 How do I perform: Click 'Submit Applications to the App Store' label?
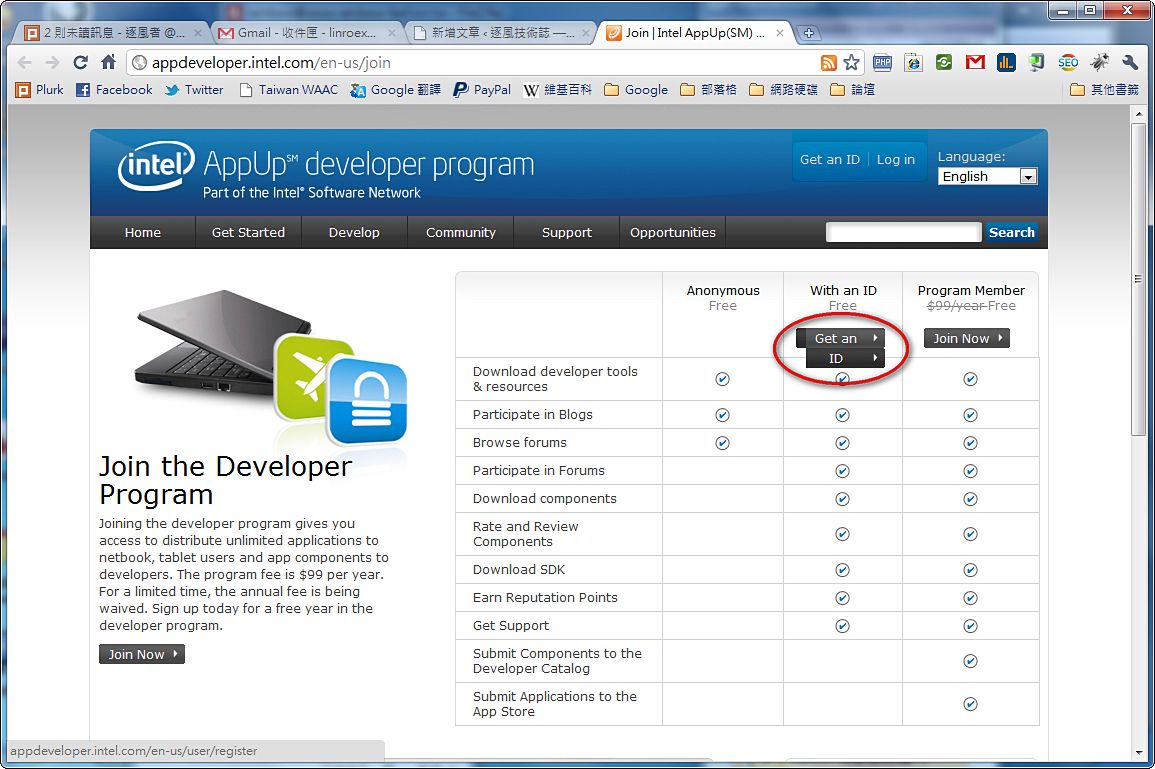tap(555, 704)
